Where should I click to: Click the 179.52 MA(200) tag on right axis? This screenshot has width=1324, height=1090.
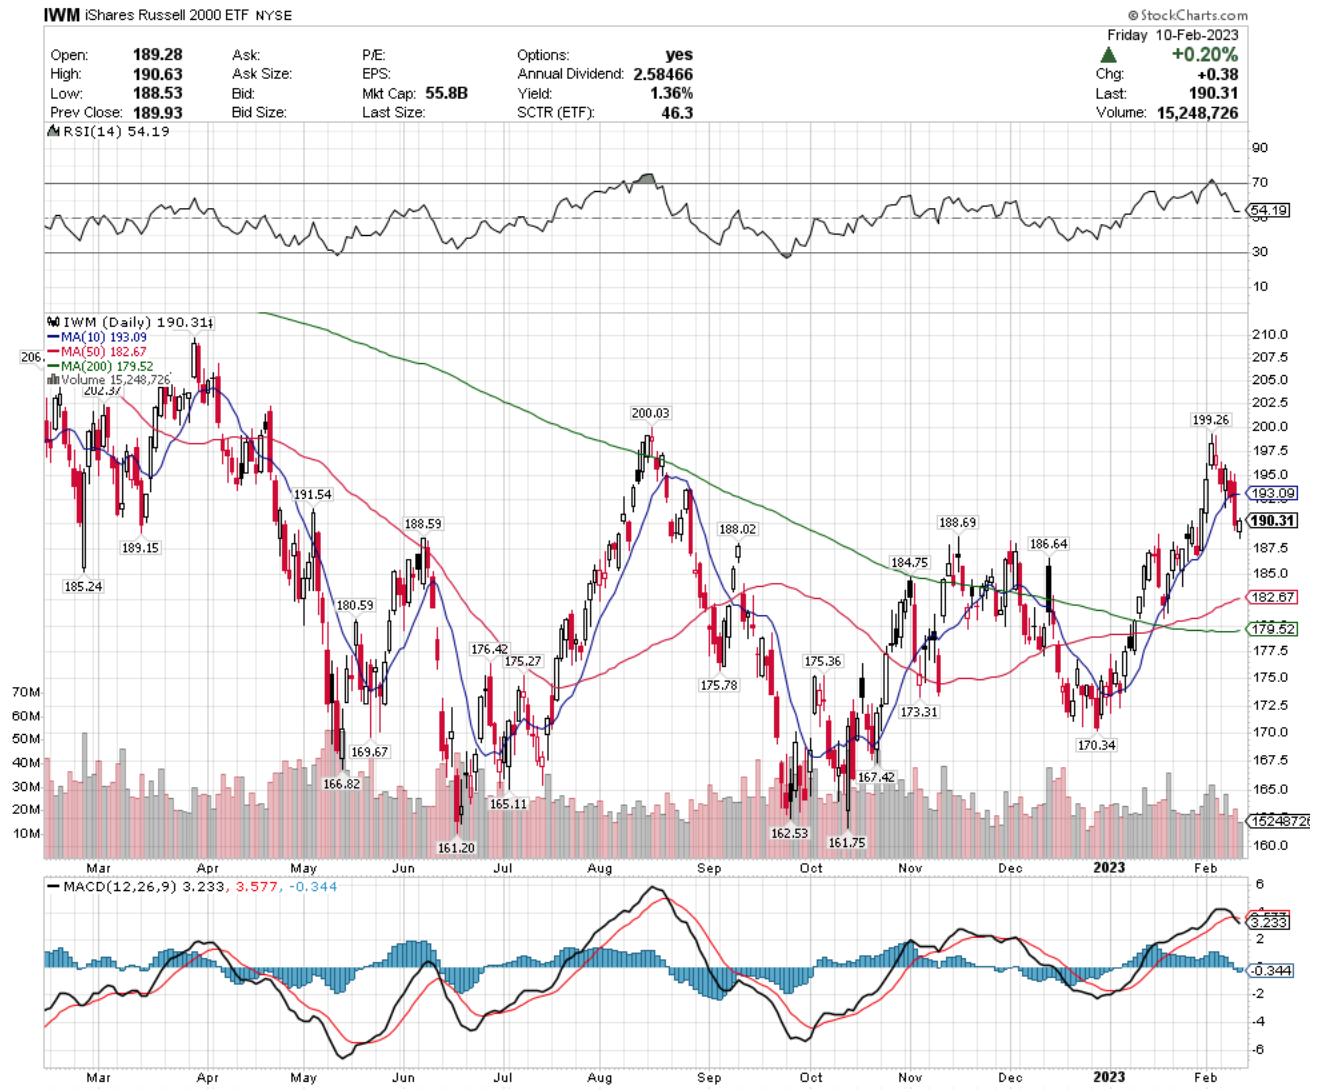pyautogui.click(x=1273, y=629)
